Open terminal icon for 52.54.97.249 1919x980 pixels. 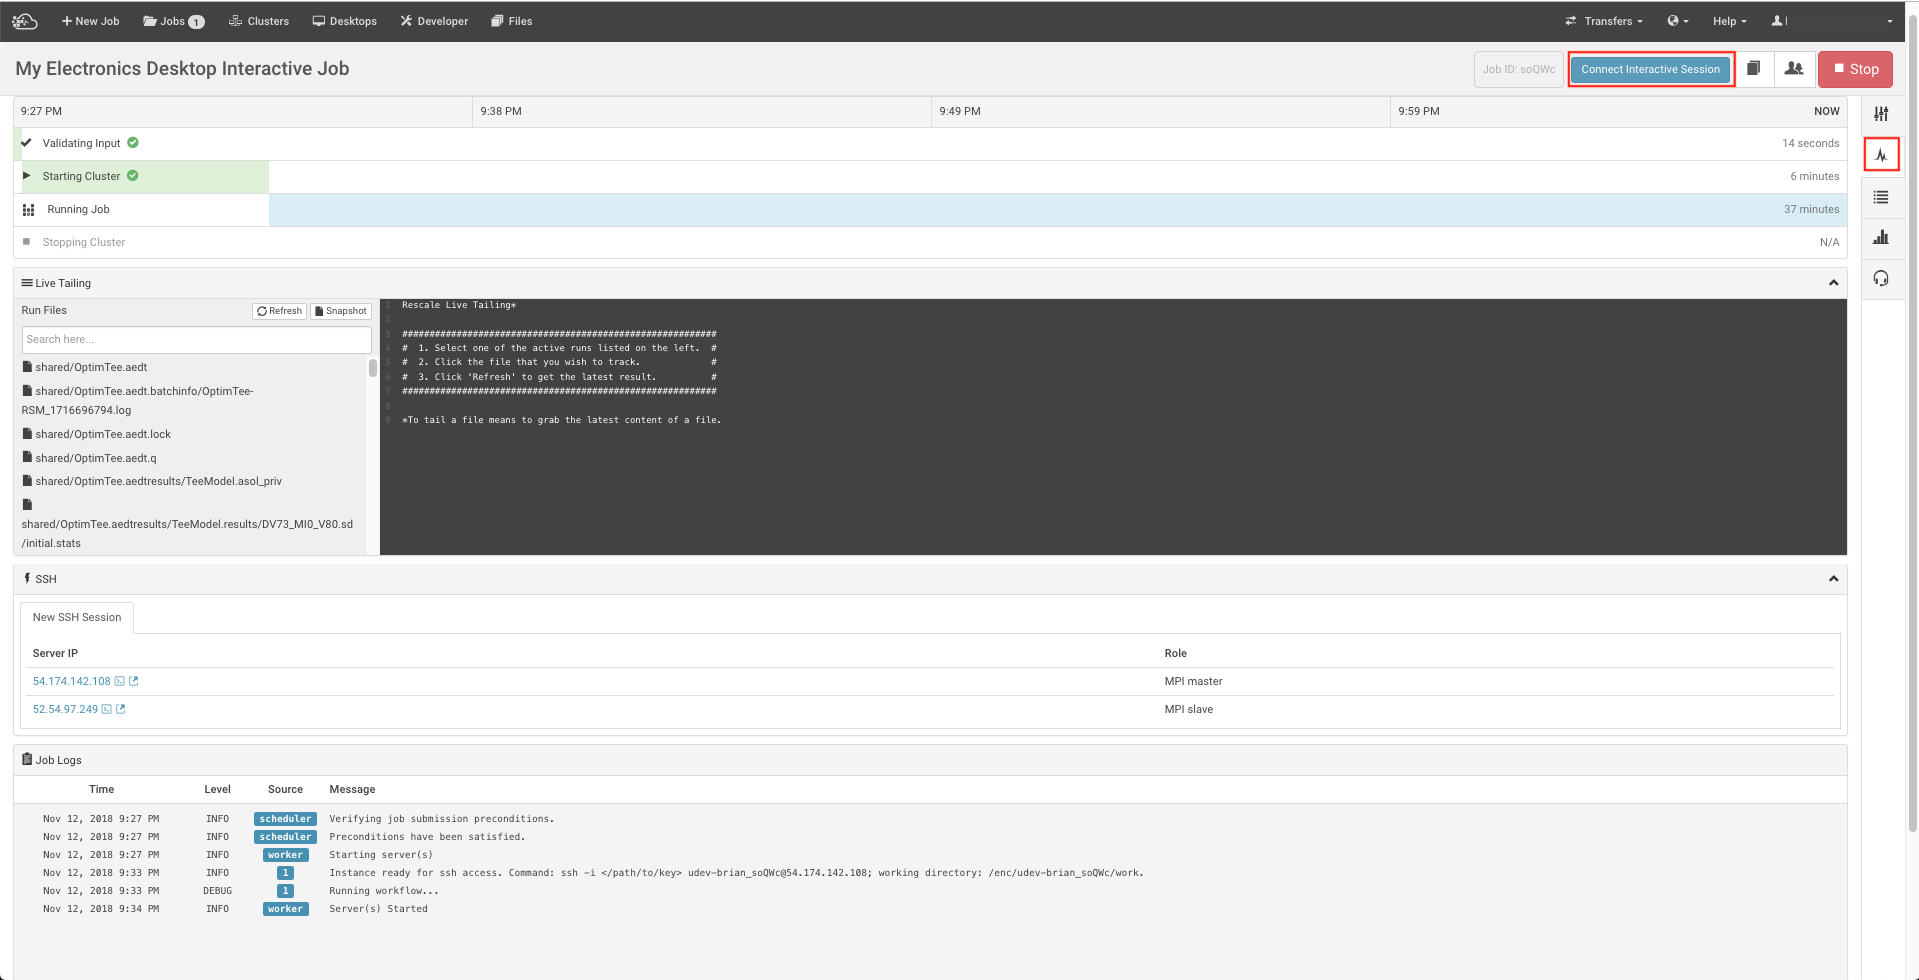[107, 709]
